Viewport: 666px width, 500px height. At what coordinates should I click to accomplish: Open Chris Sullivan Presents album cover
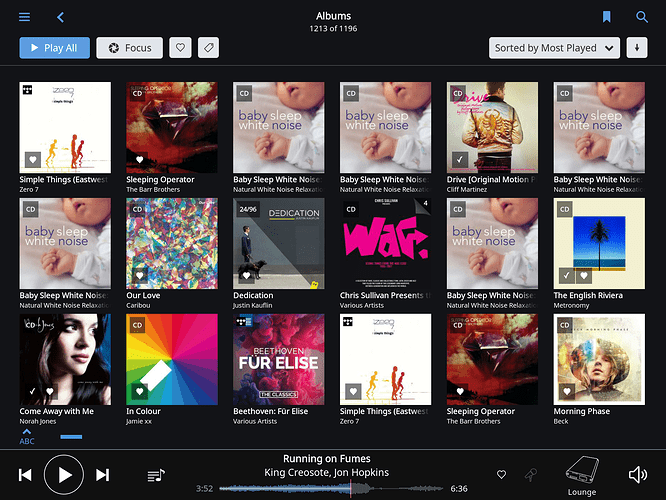tap(386, 243)
